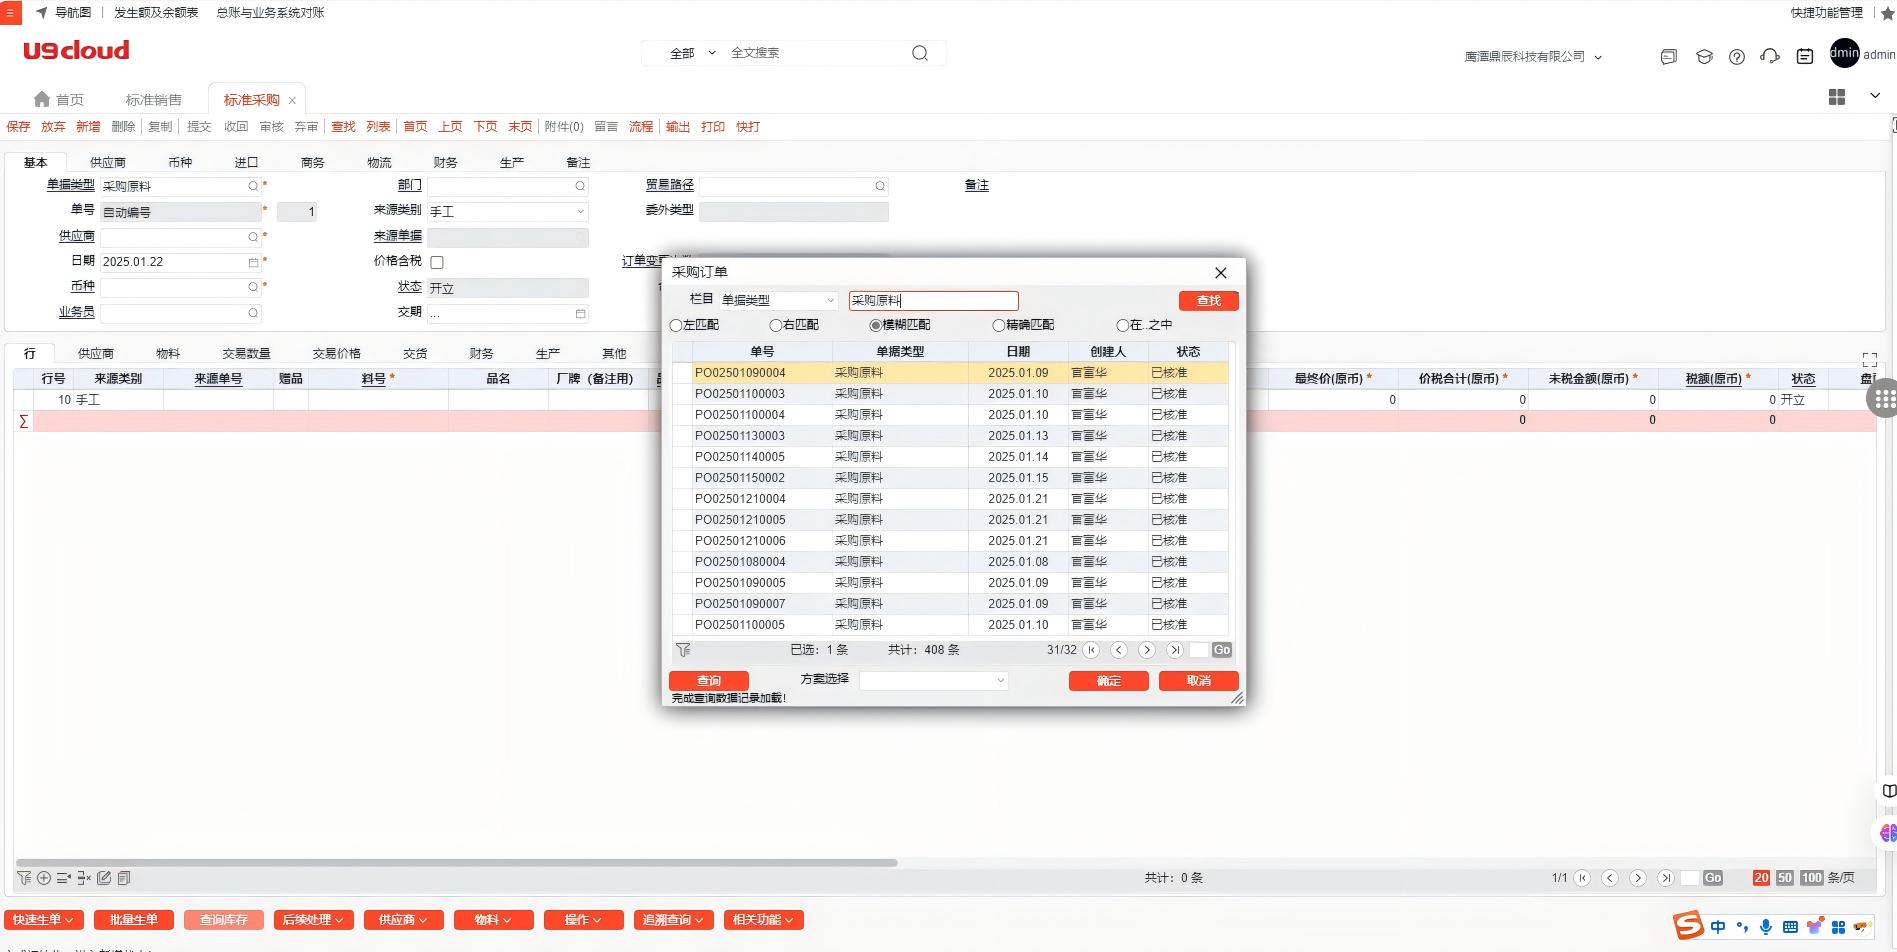Open the help question mark icon
Viewport: 1897px width, 952px height.
coord(1737,57)
